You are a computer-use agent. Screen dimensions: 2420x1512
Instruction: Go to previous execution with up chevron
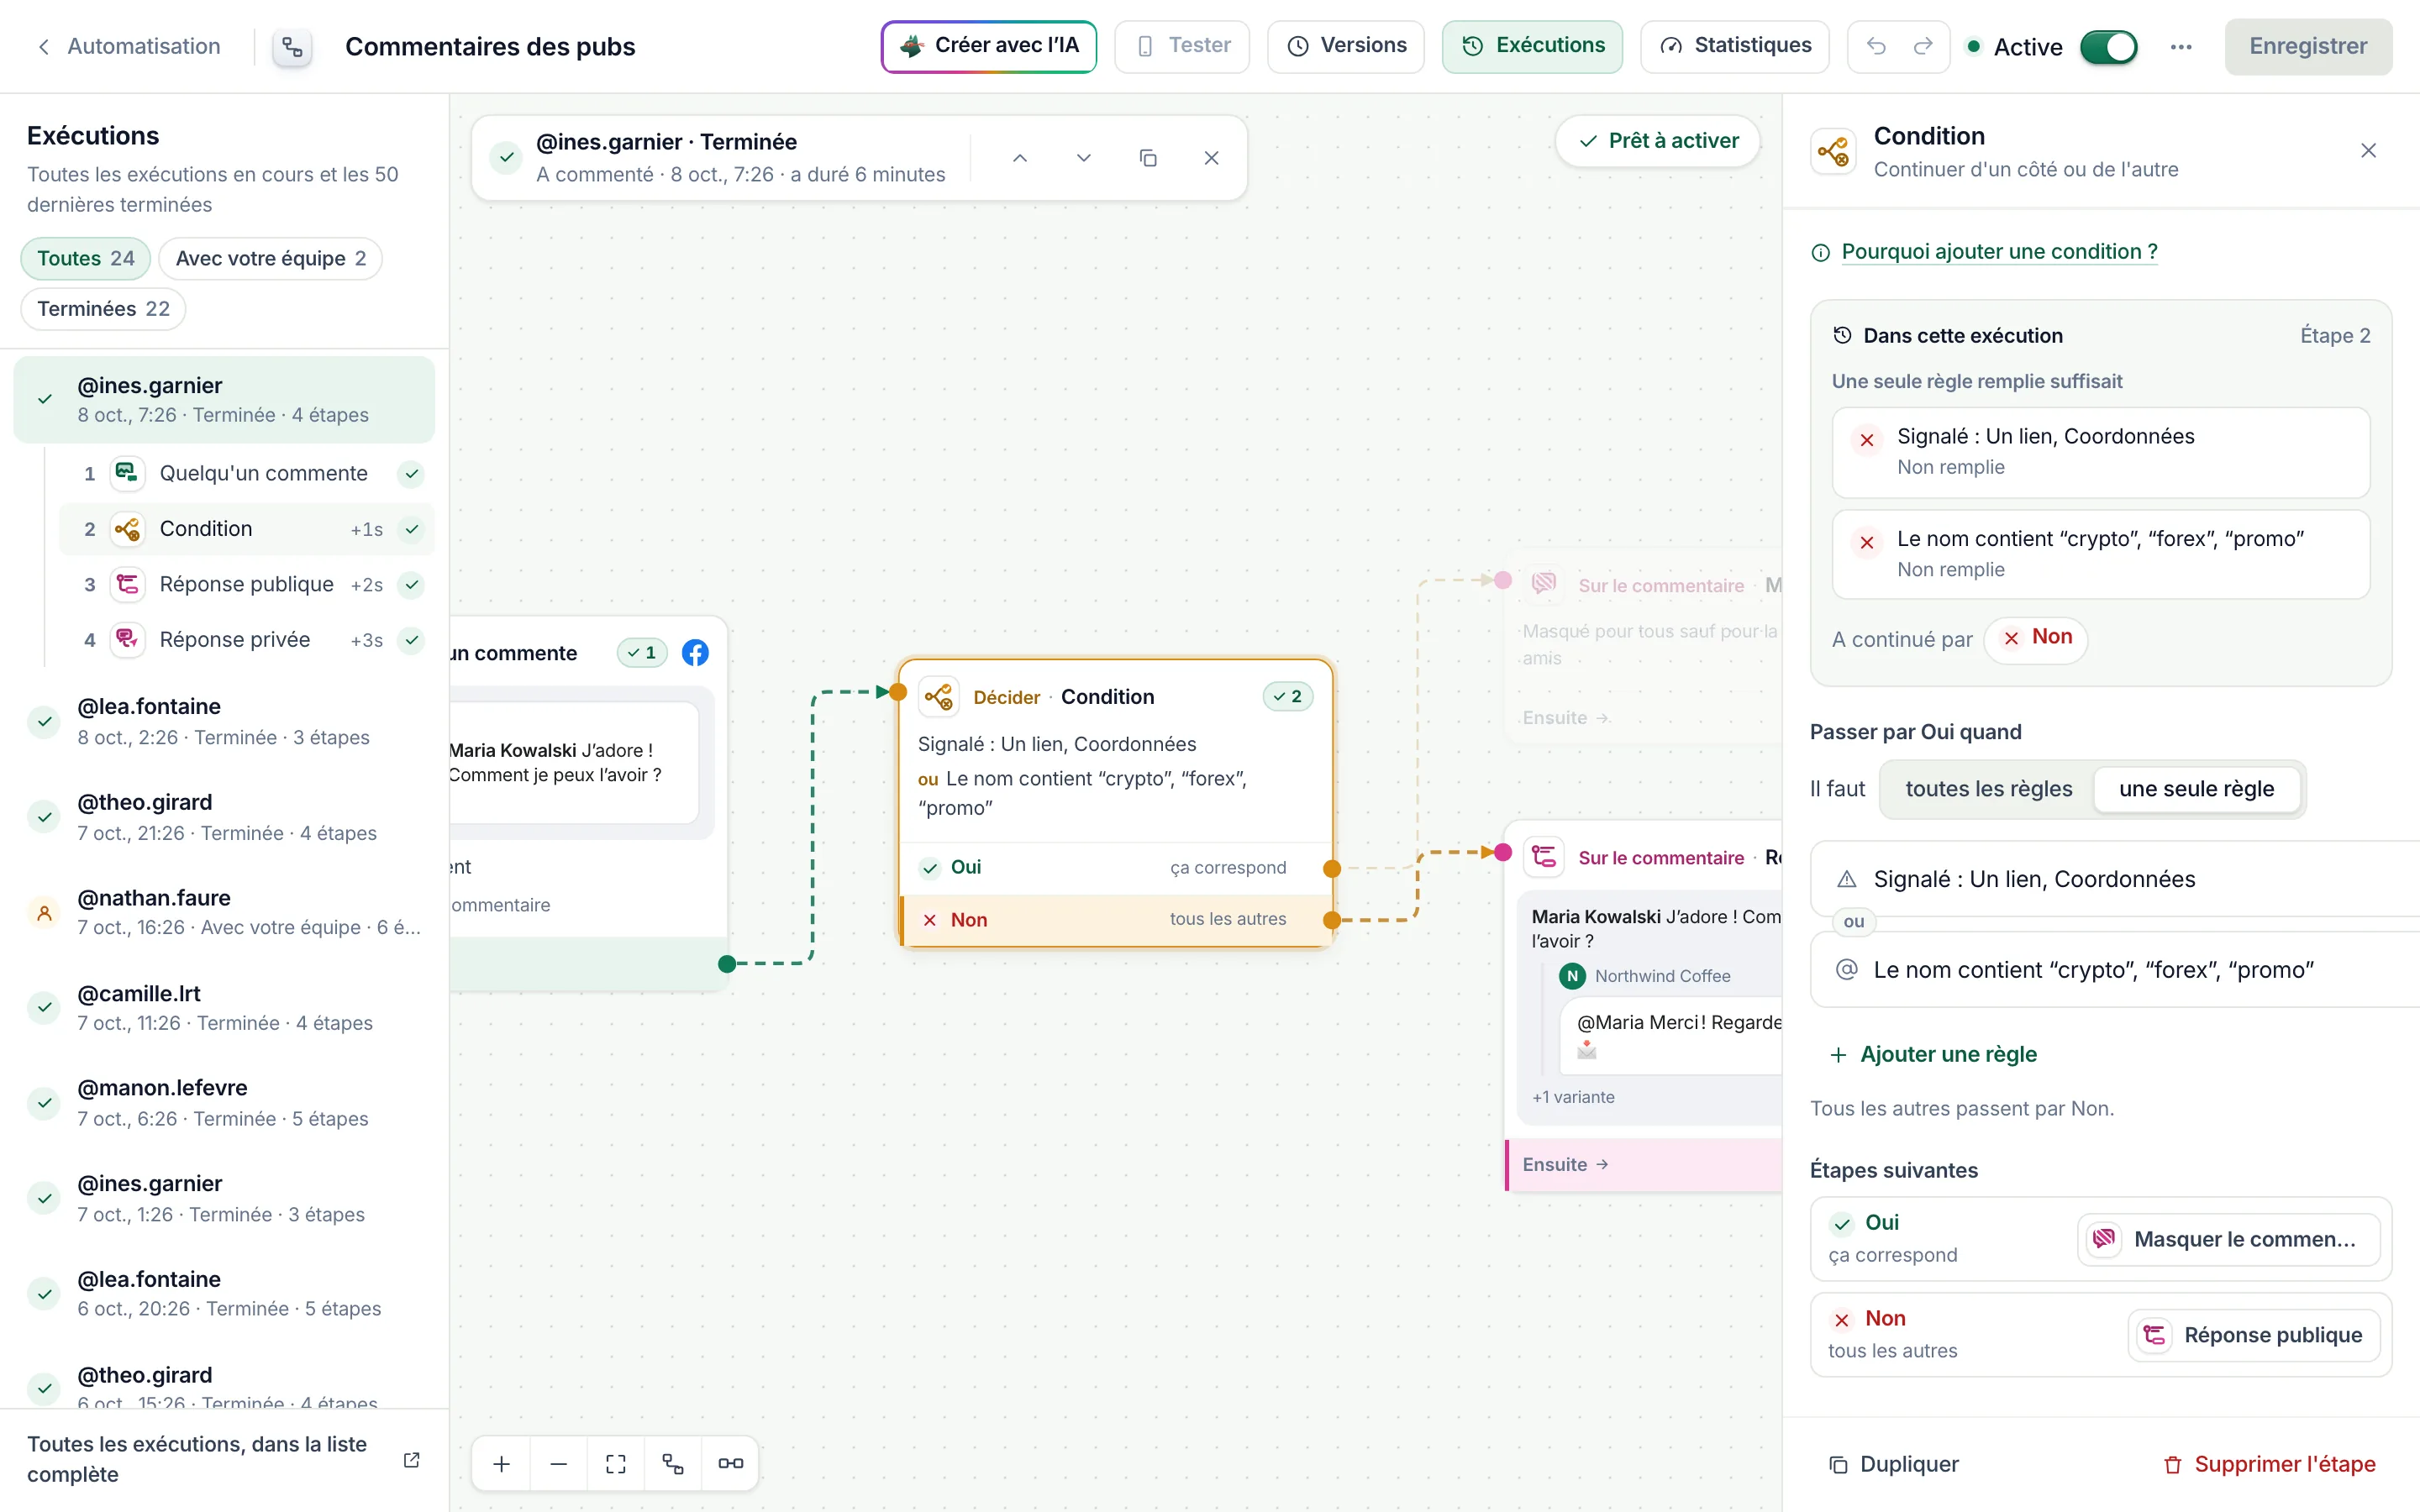click(x=1020, y=158)
